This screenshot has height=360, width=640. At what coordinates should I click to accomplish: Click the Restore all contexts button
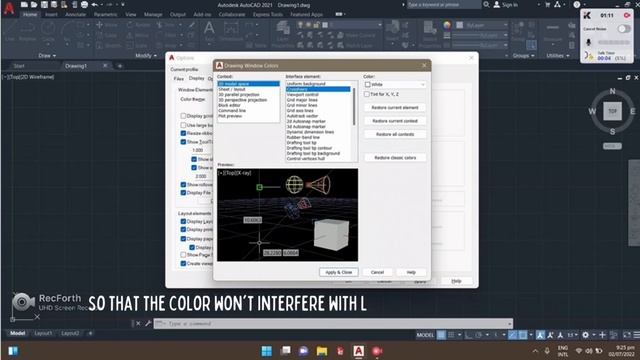(x=395, y=134)
